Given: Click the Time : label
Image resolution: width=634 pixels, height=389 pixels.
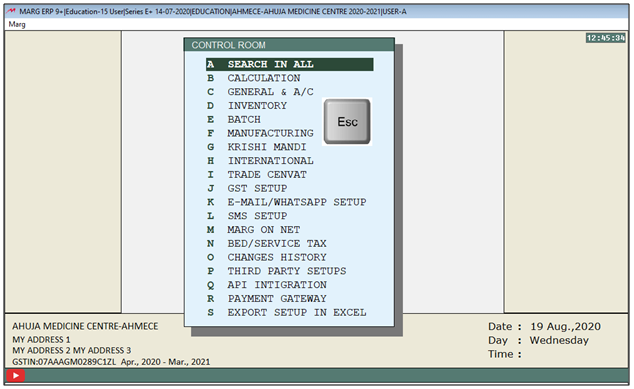Looking at the screenshot, I should [x=505, y=354].
